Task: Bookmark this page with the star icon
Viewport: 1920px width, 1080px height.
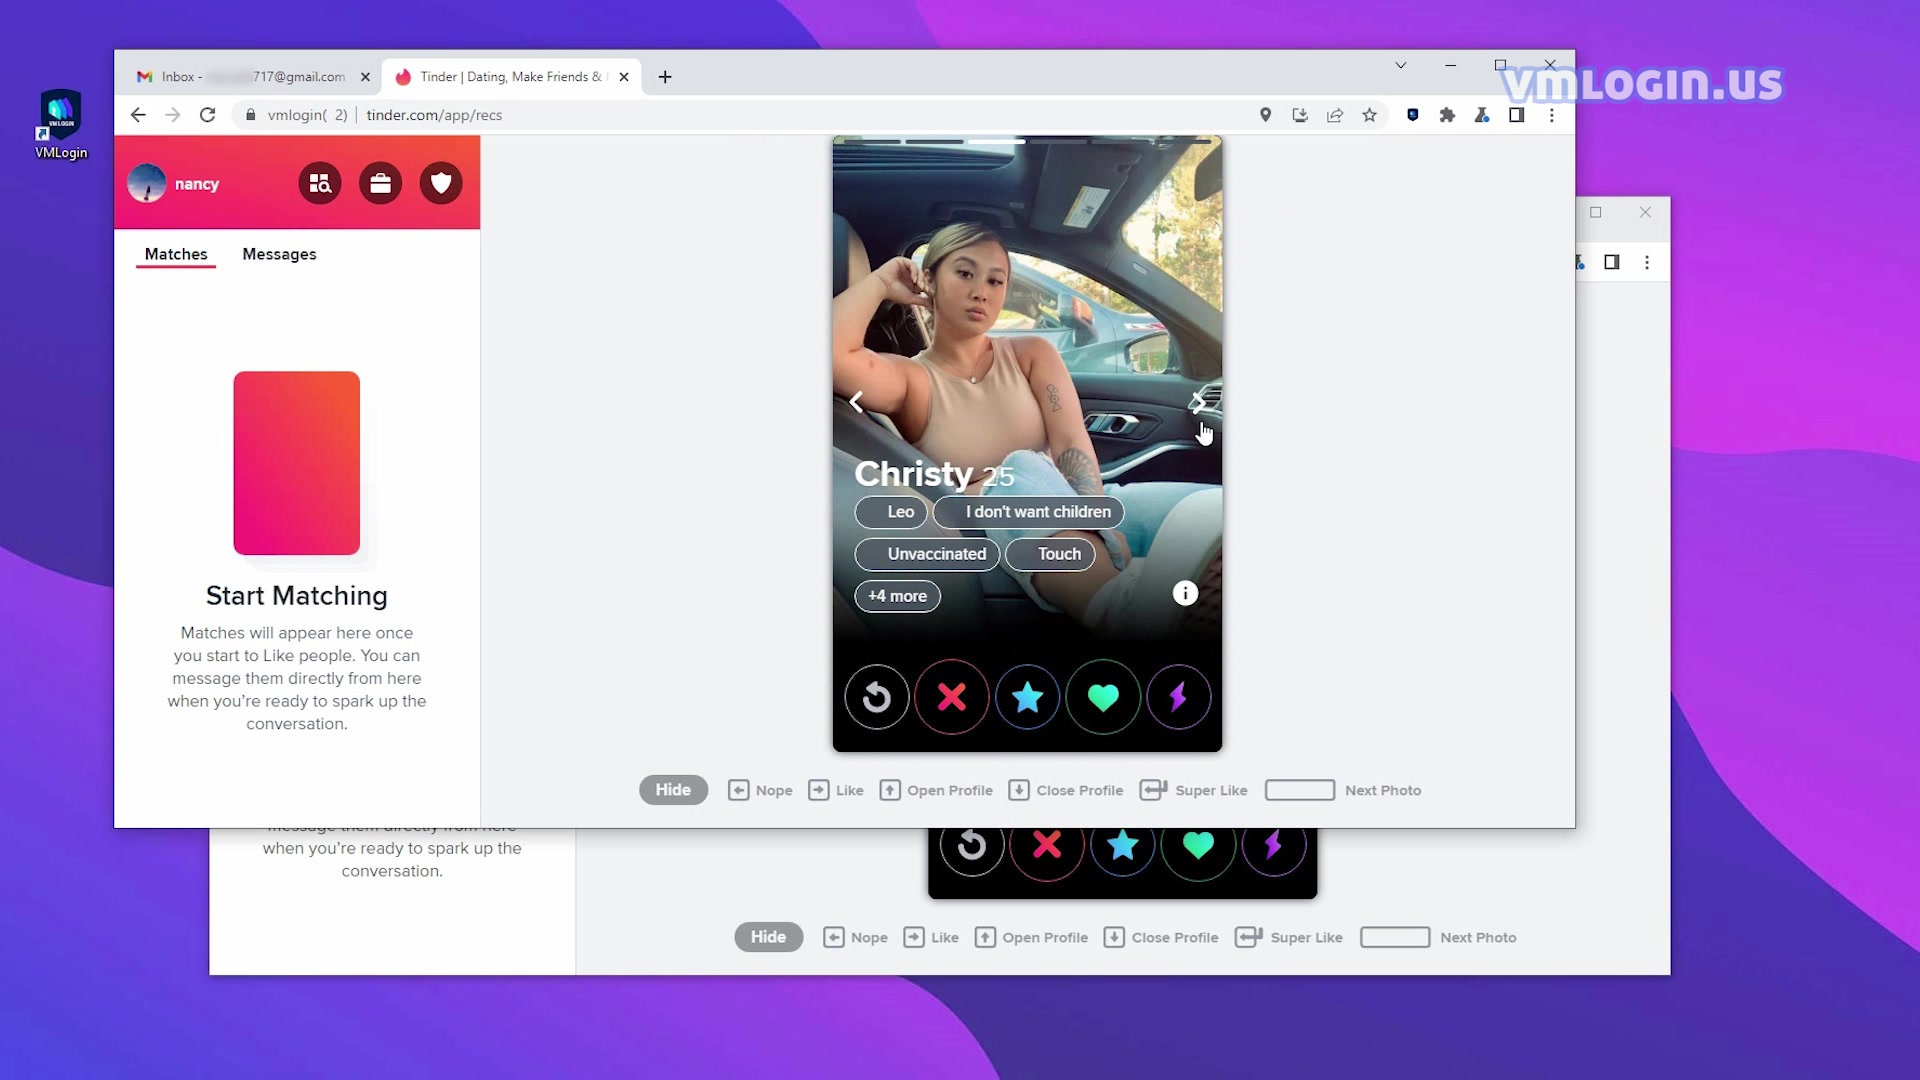Action: [1369, 115]
